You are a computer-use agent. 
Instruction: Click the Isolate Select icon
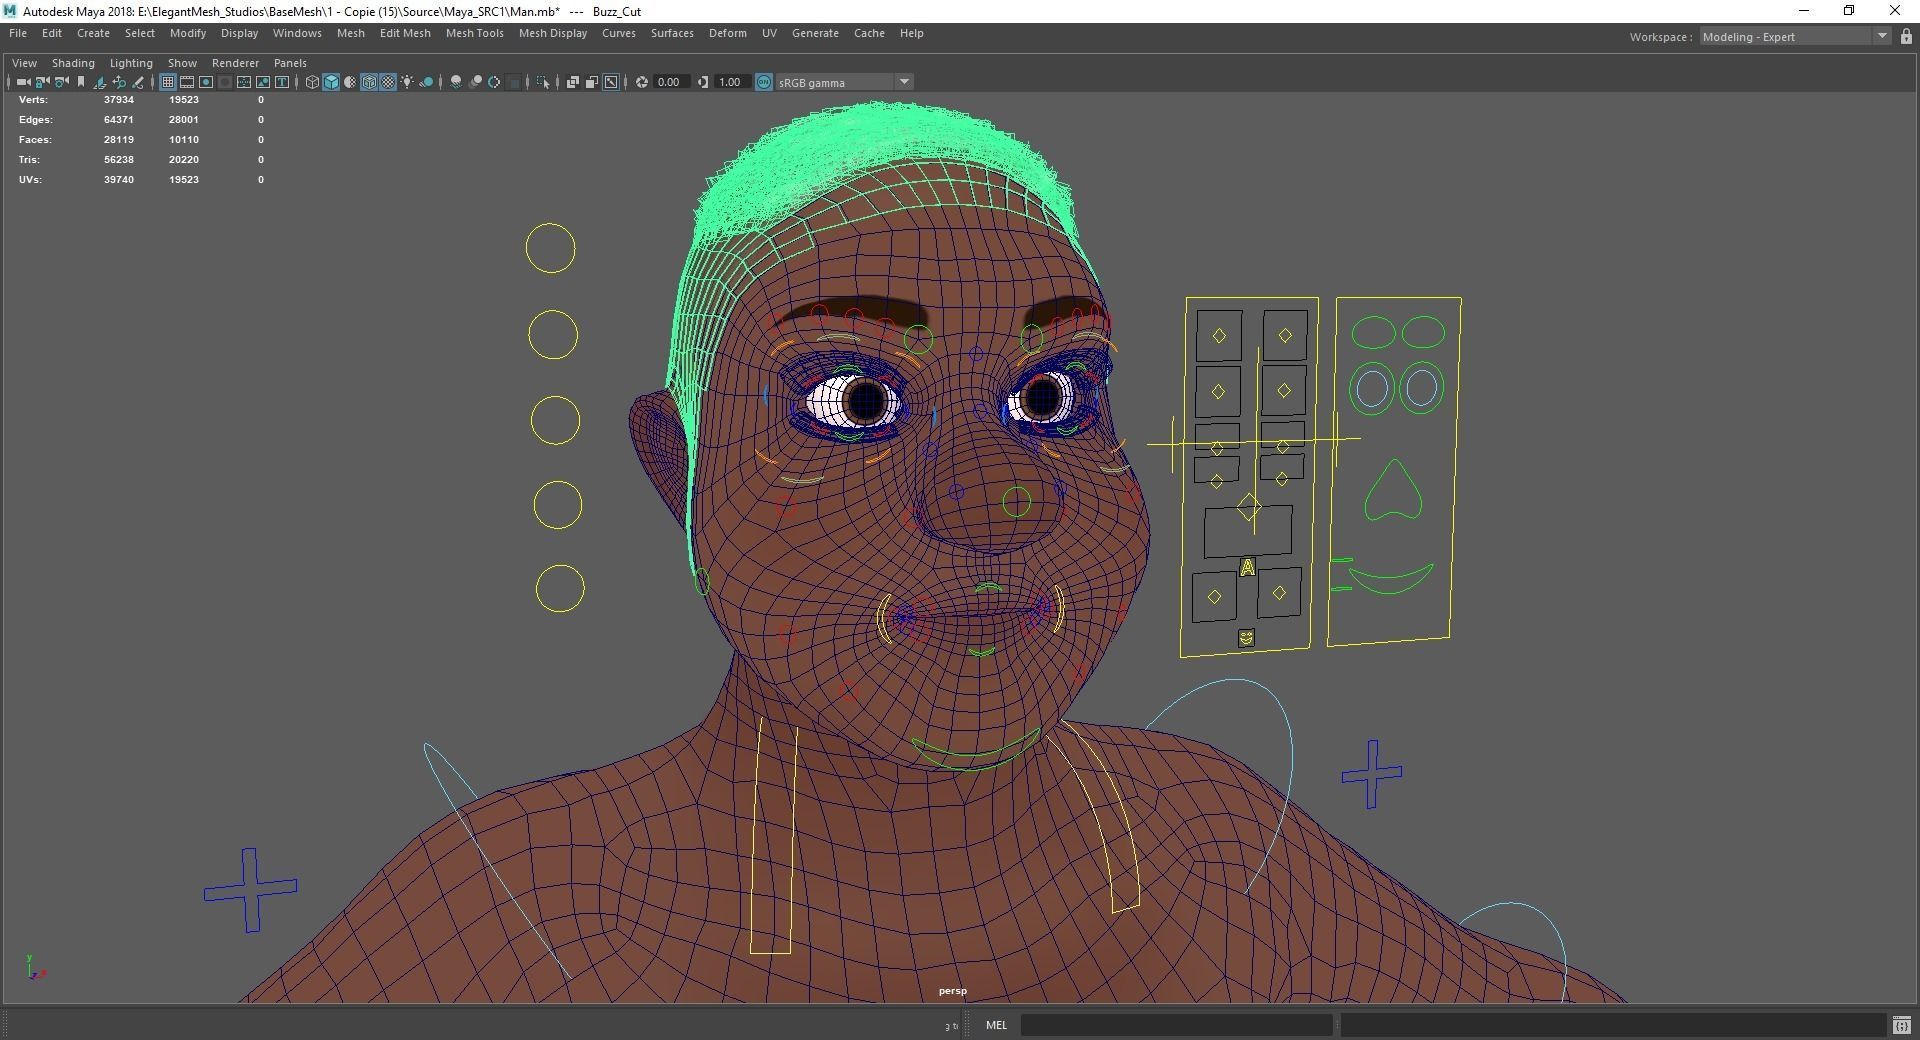(543, 82)
